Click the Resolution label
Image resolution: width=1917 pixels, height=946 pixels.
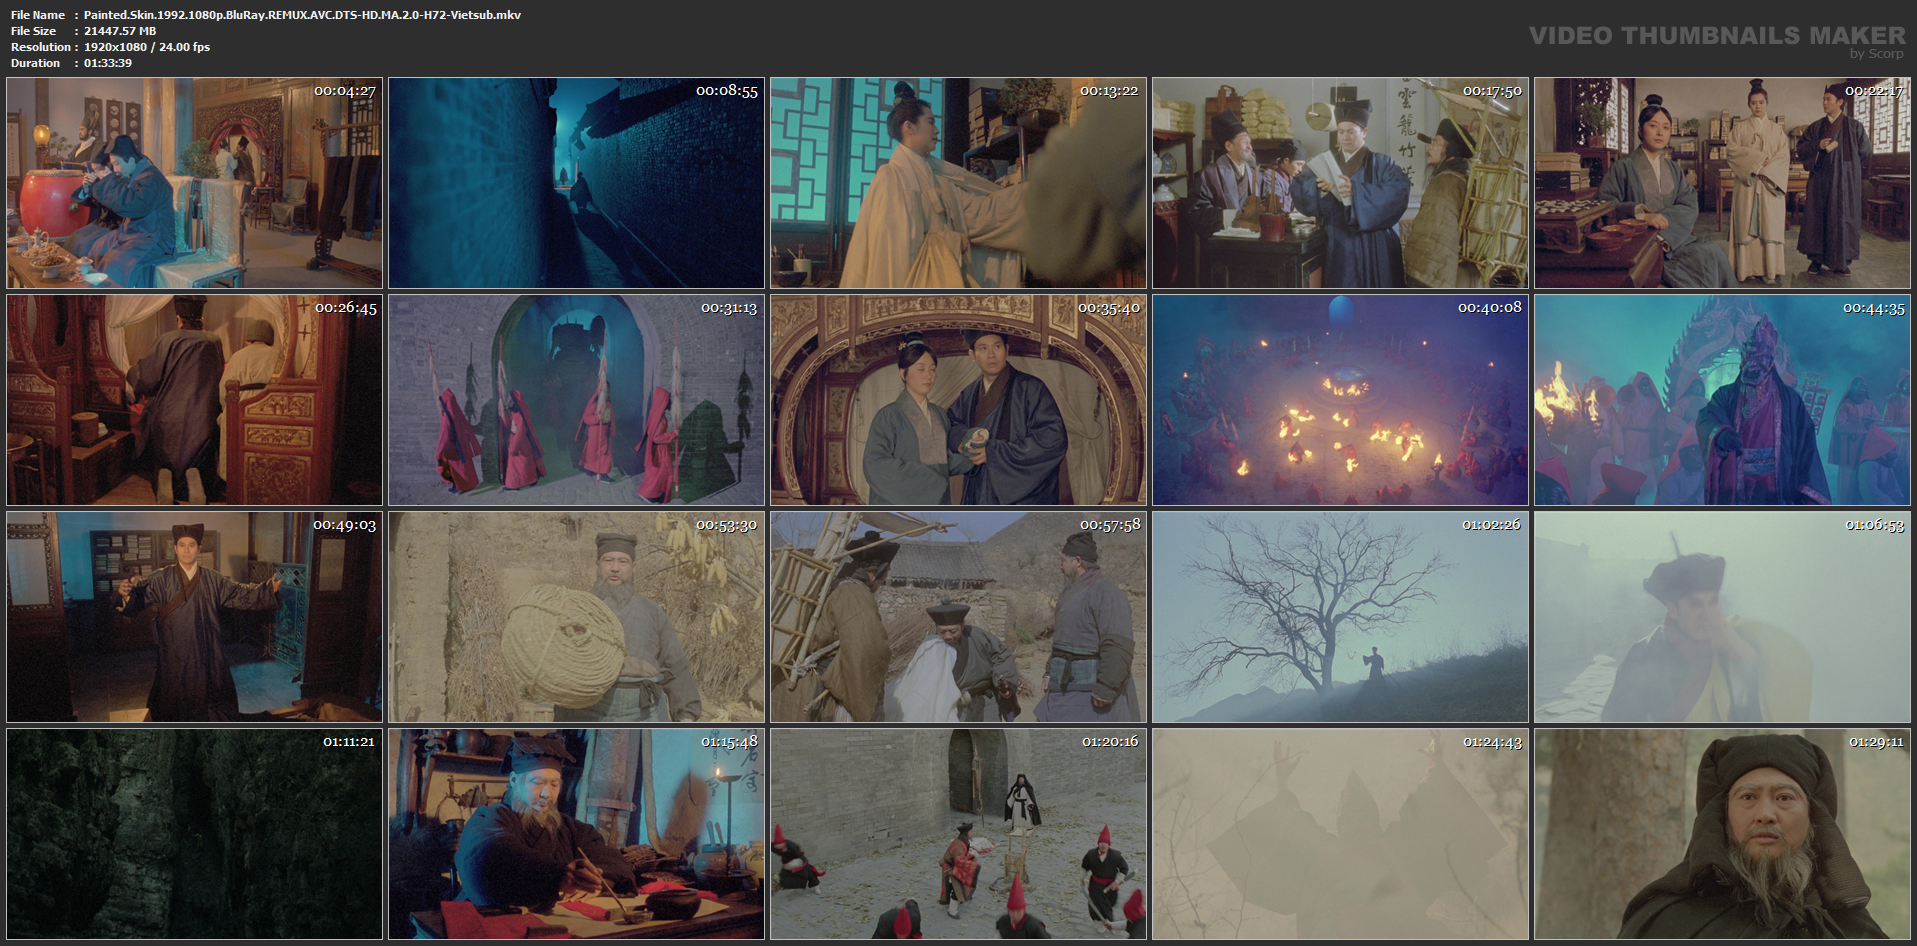click(41, 47)
